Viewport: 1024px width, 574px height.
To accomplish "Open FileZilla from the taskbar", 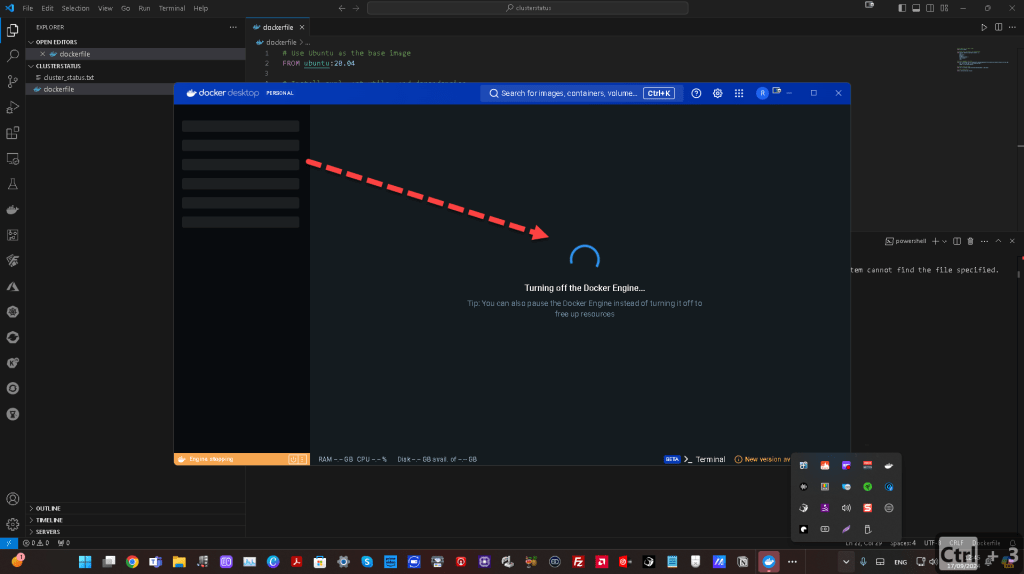I will [578, 562].
